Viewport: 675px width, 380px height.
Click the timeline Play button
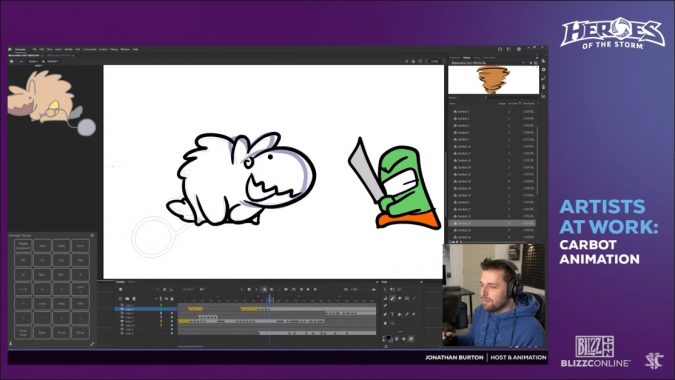pos(308,289)
